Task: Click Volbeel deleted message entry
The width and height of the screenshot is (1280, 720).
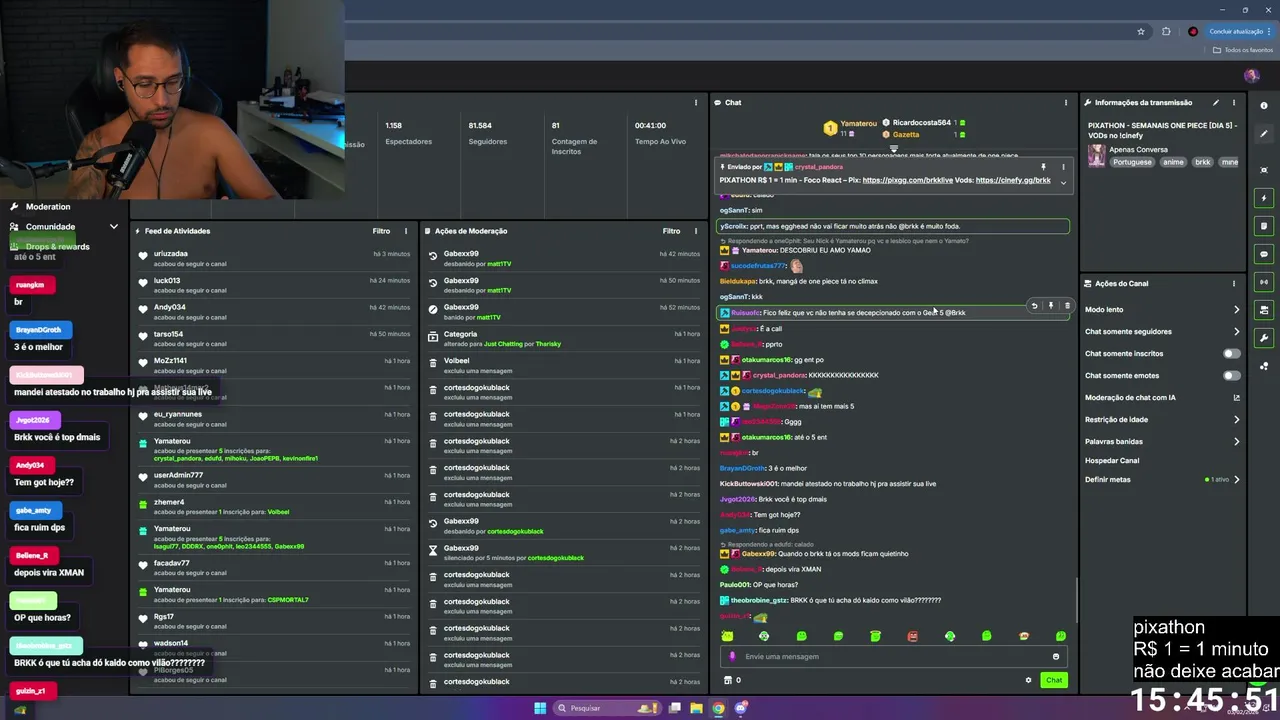Action: pos(565,365)
